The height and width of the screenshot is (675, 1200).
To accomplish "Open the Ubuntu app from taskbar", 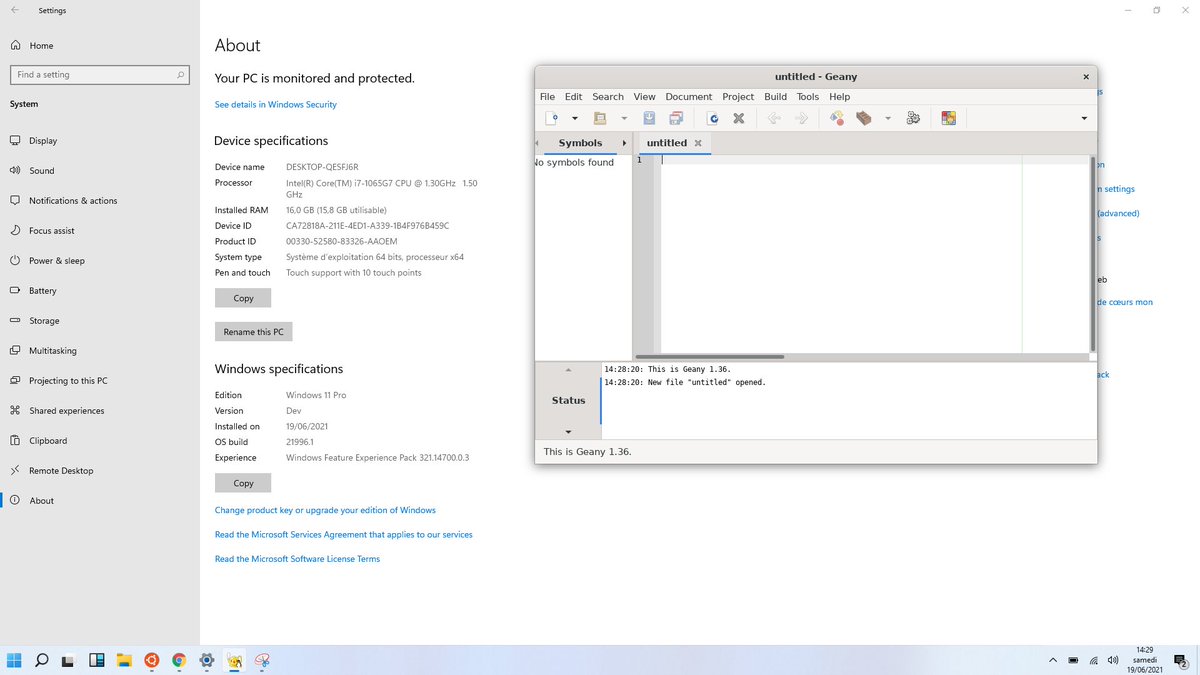I will (151, 660).
